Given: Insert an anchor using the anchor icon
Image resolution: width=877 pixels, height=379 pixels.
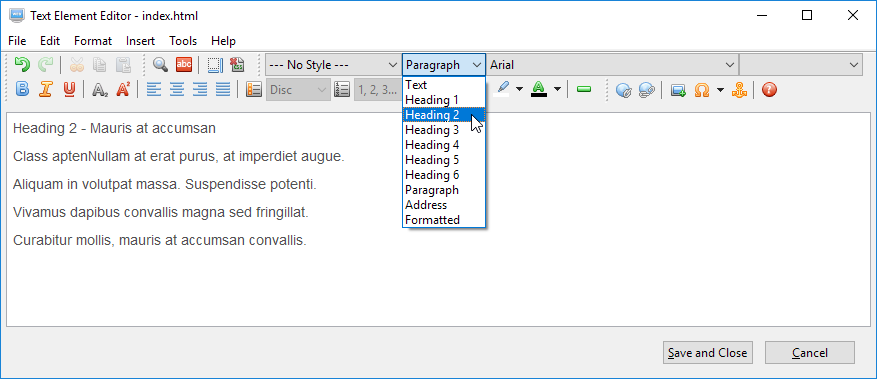Looking at the screenshot, I should click(x=739, y=89).
